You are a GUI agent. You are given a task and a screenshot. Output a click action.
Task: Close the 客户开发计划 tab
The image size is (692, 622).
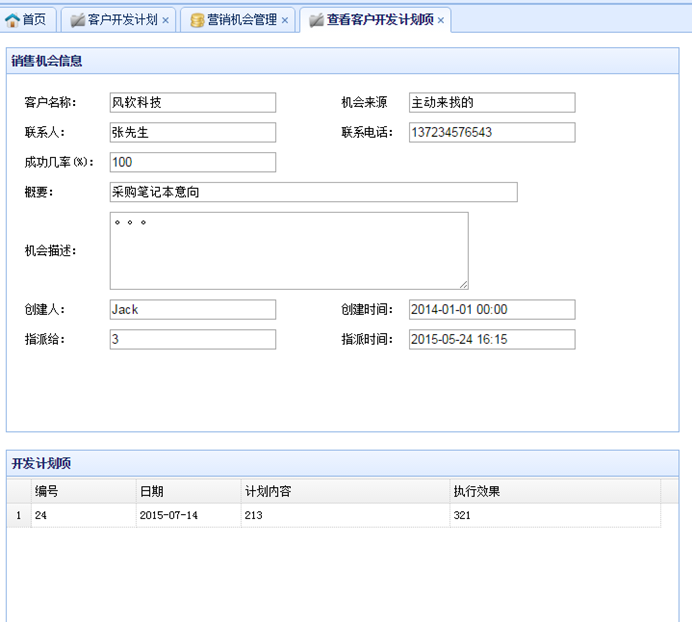pyautogui.click(x=165, y=20)
